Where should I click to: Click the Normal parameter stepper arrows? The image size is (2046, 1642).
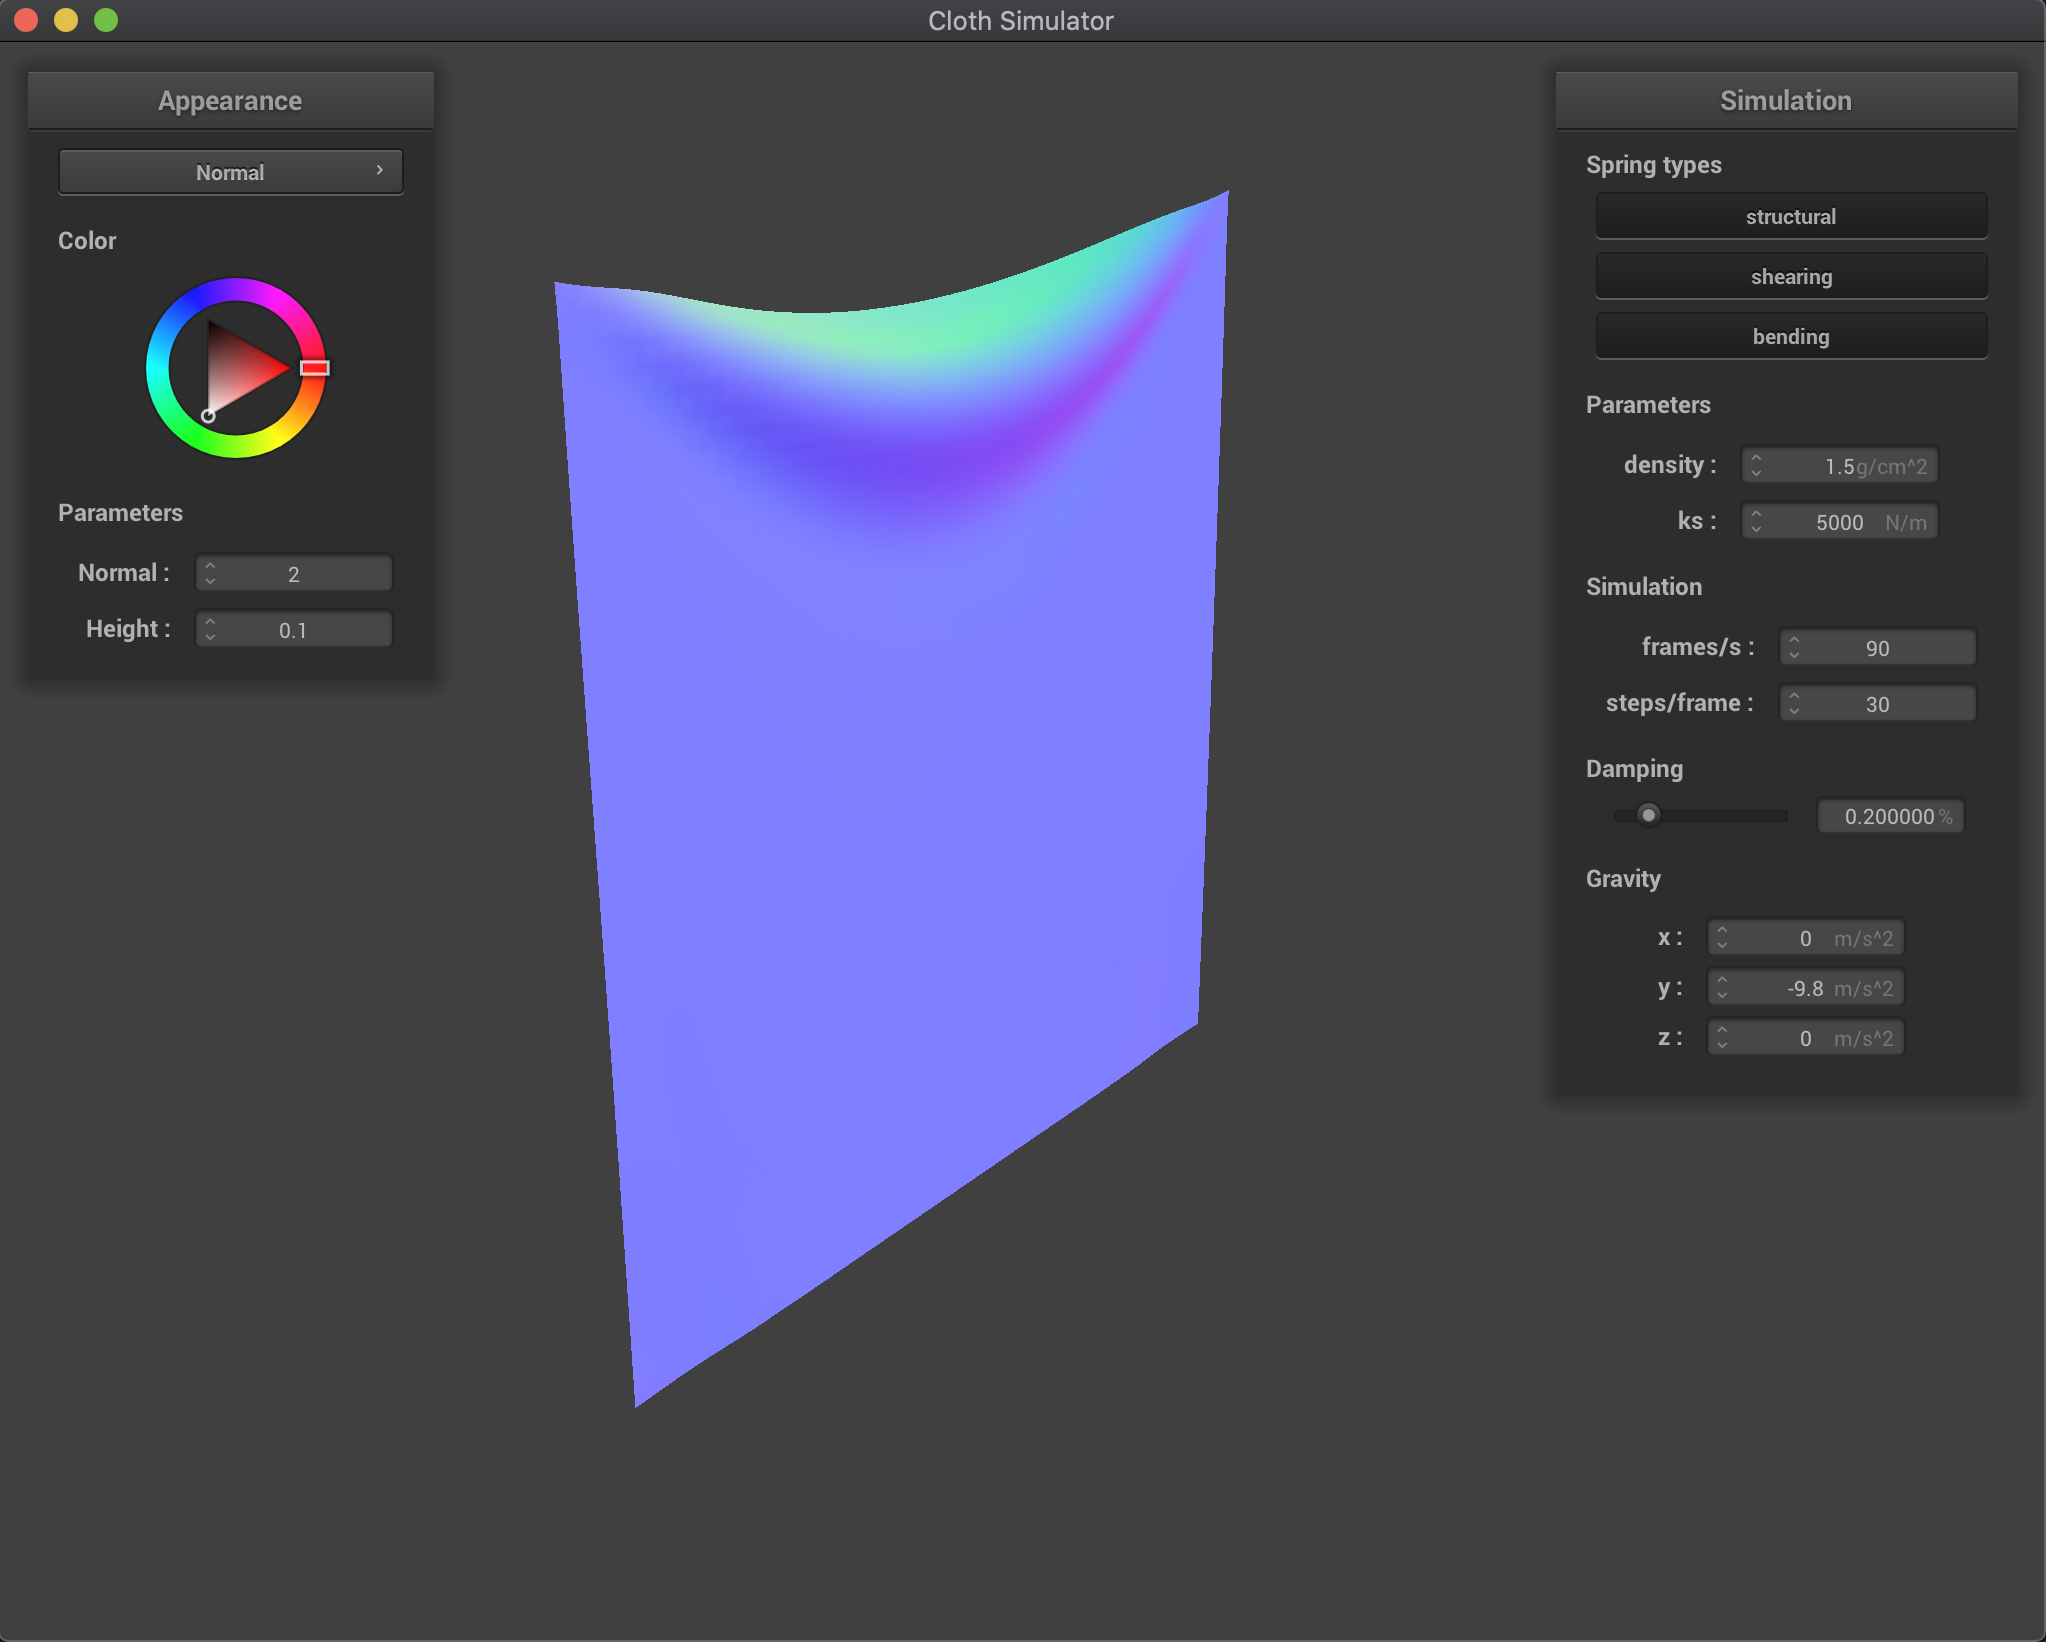210,574
